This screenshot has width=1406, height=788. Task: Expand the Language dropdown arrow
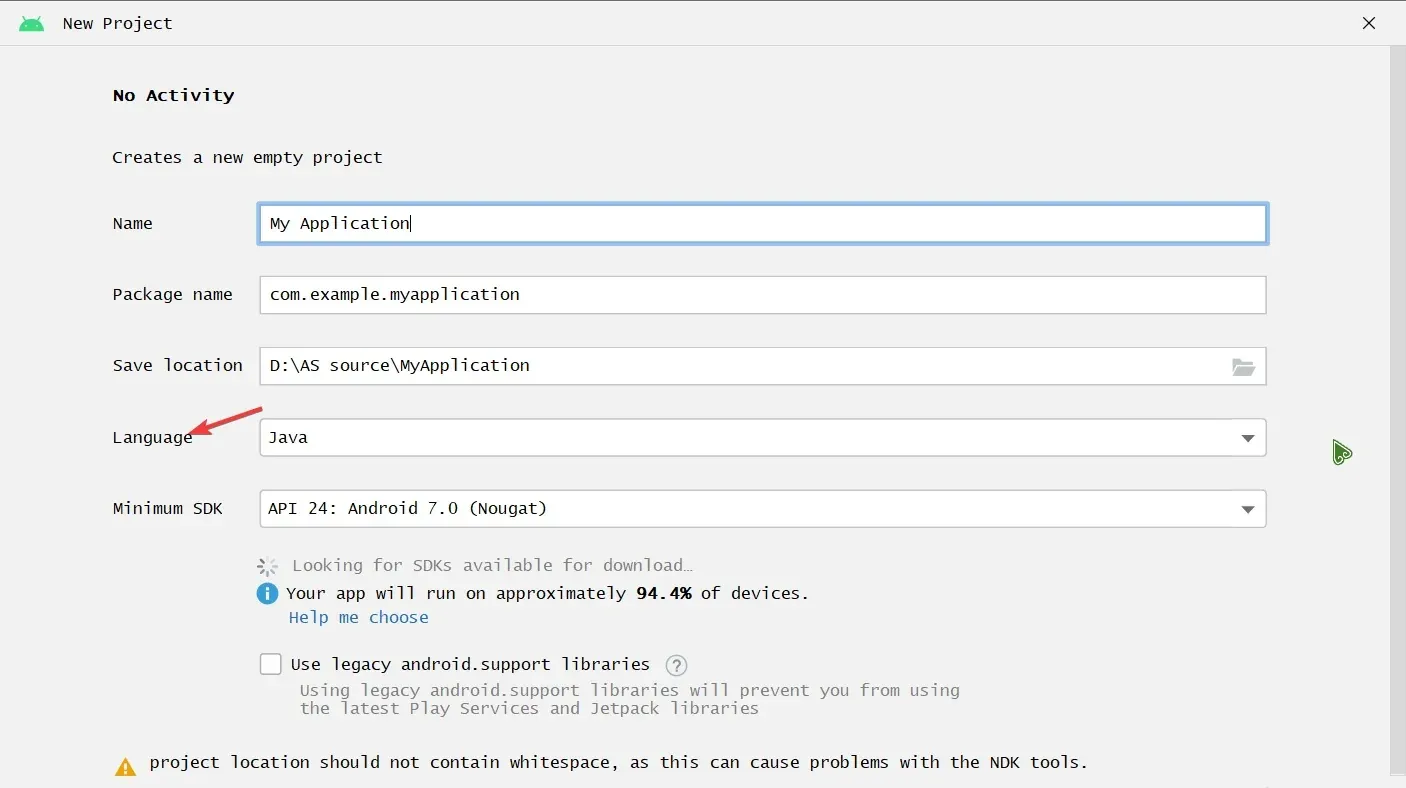click(x=1248, y=438)
